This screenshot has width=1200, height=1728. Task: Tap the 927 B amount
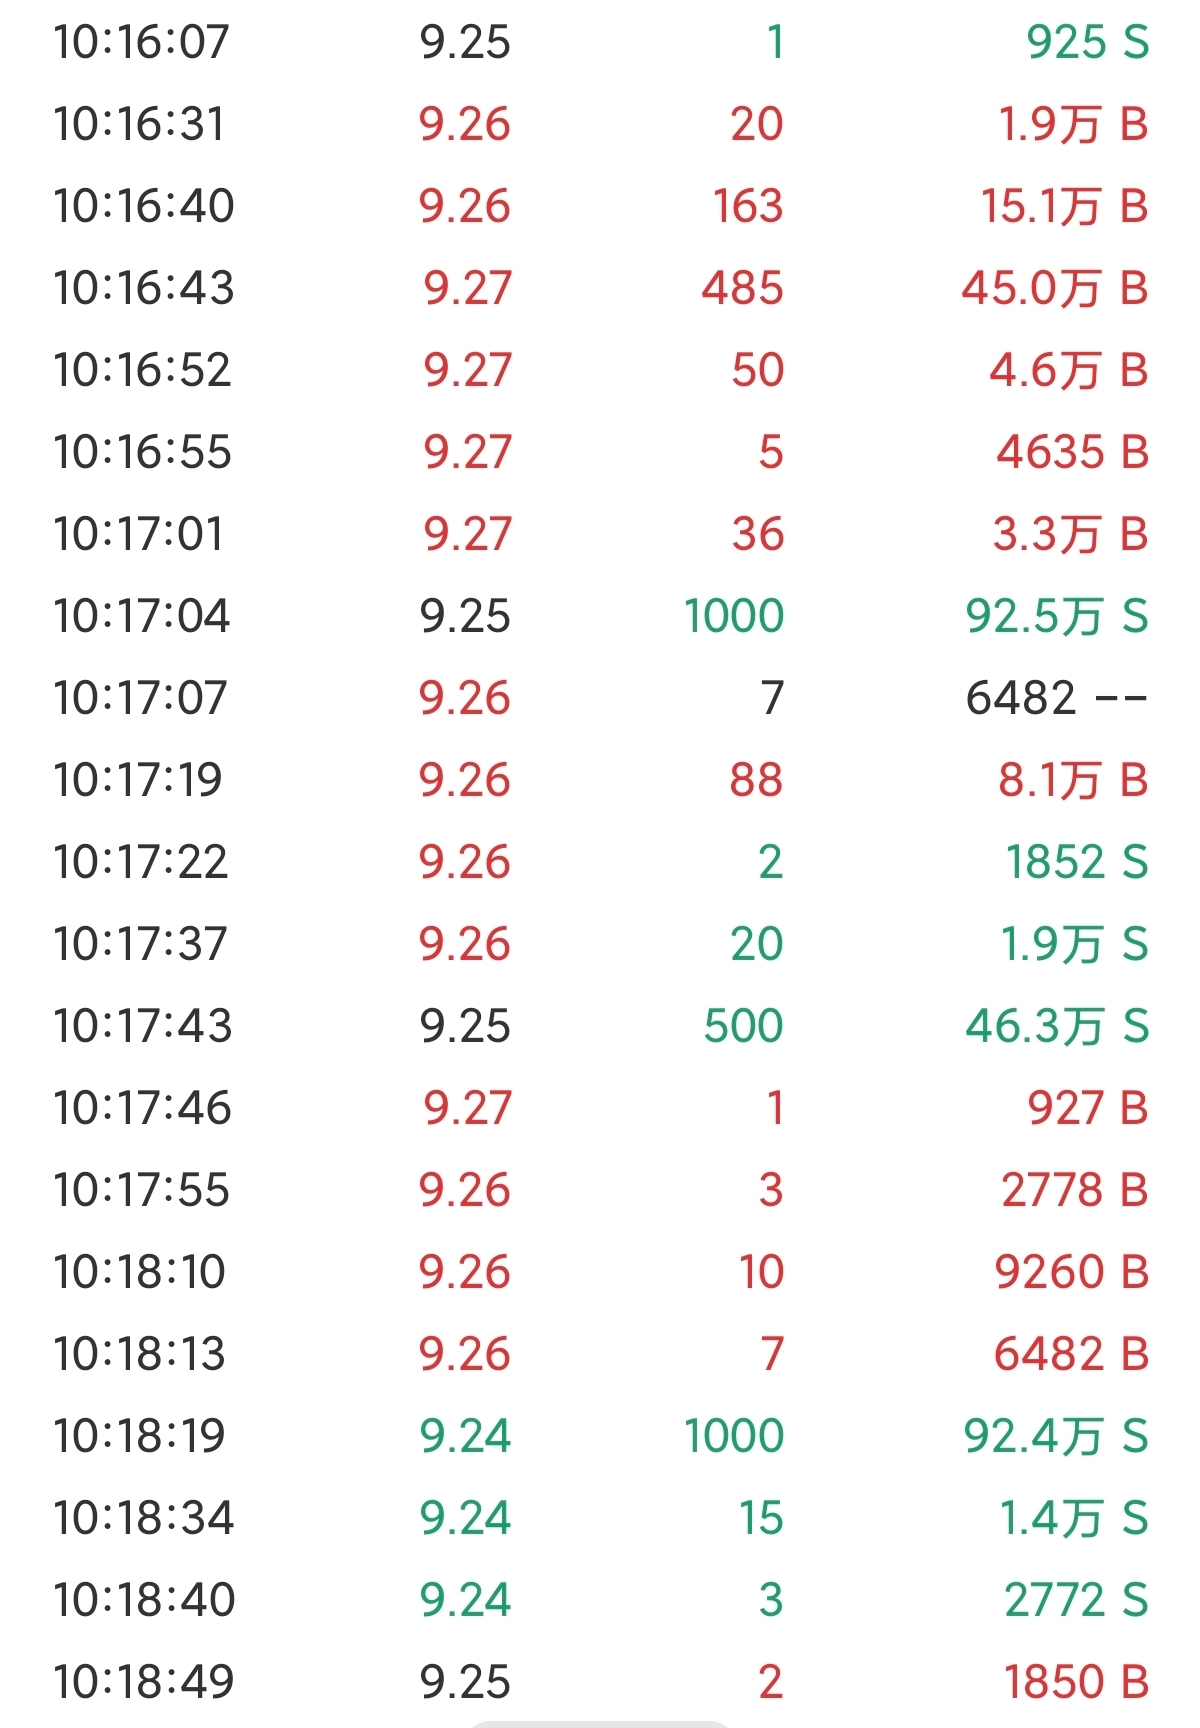(1086, 1108)
